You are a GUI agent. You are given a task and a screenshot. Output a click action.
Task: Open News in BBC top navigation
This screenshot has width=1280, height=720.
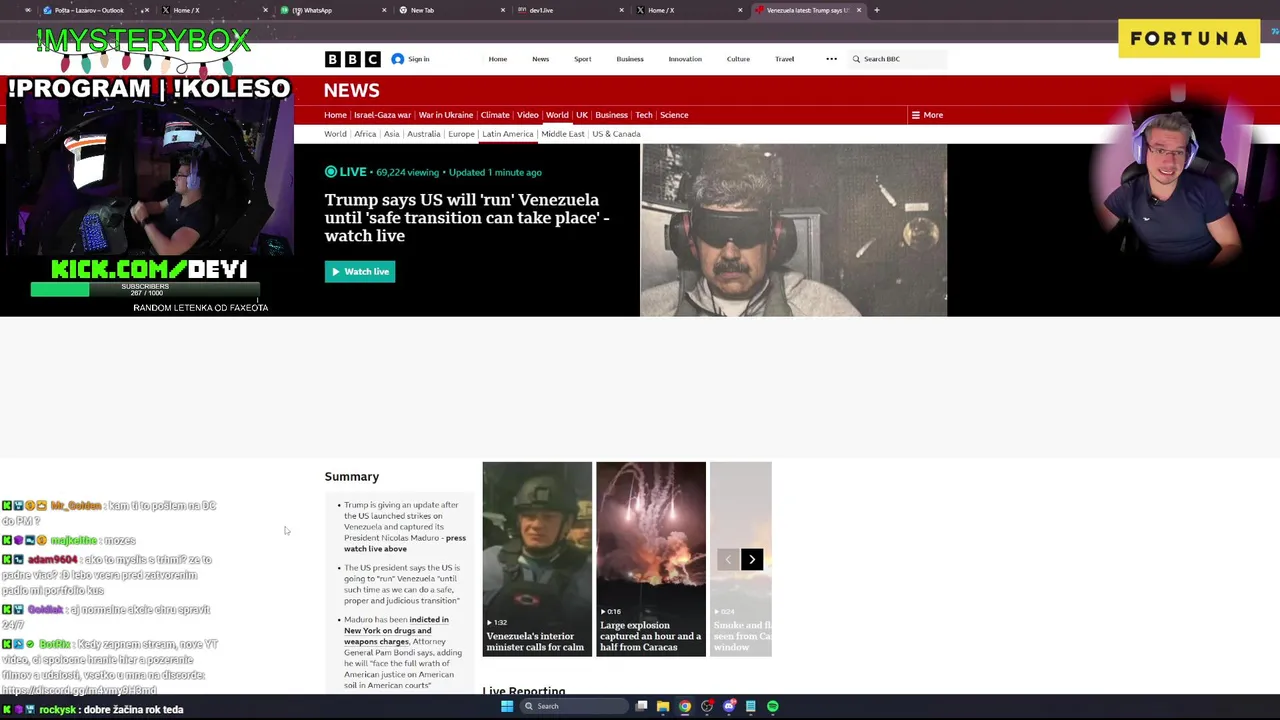[540, 59]
